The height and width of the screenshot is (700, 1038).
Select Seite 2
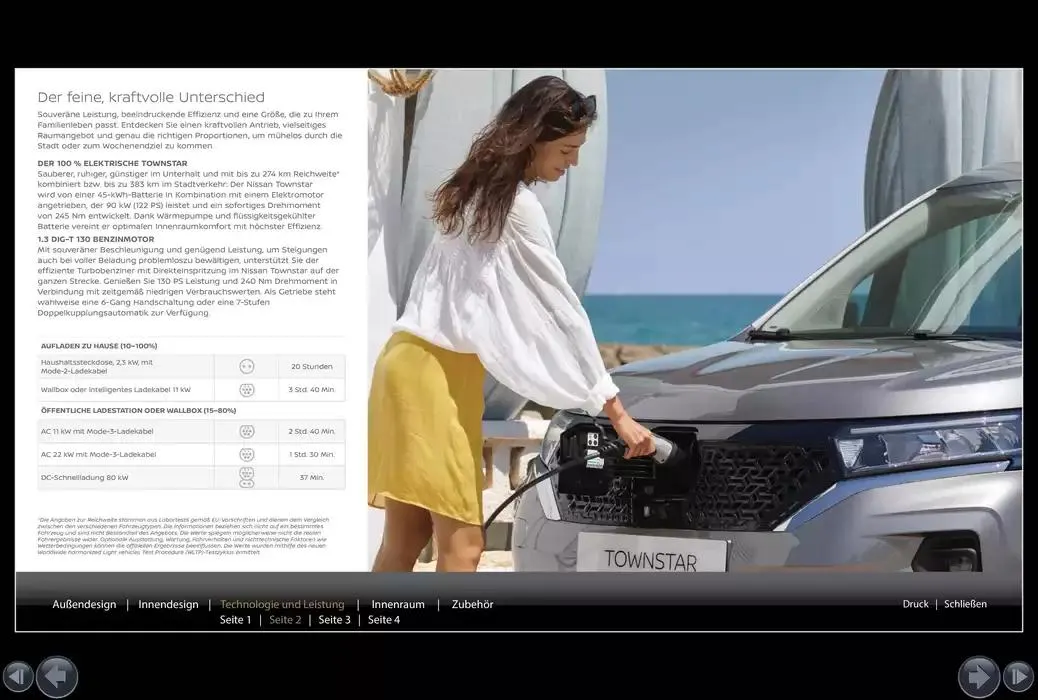[286, 619]
